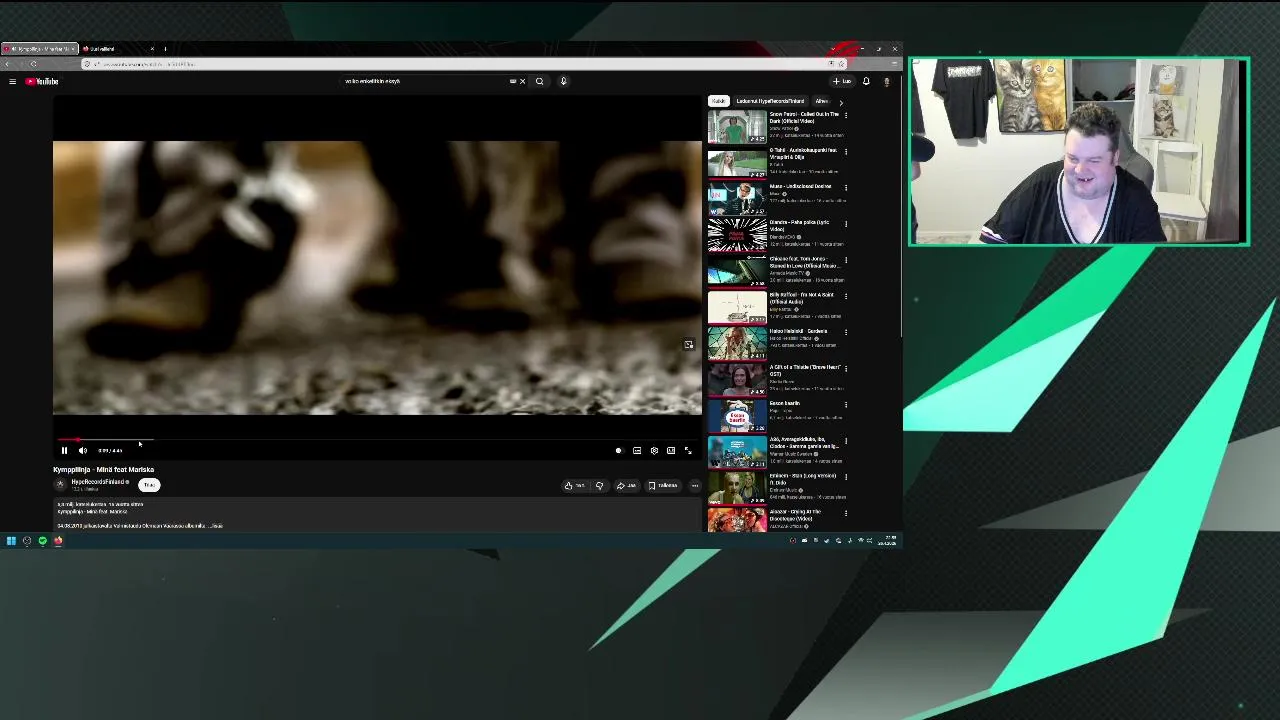The width and height of the screenshot is (1280, 720).
Task: Open the Alcazar Crying At The Discoteque title
Action: (x=795, y=515)
